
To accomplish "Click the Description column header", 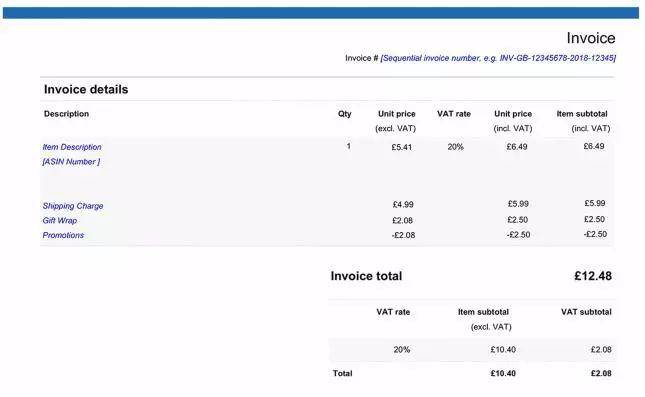I will pyautogui.click(x=66, y=114).
